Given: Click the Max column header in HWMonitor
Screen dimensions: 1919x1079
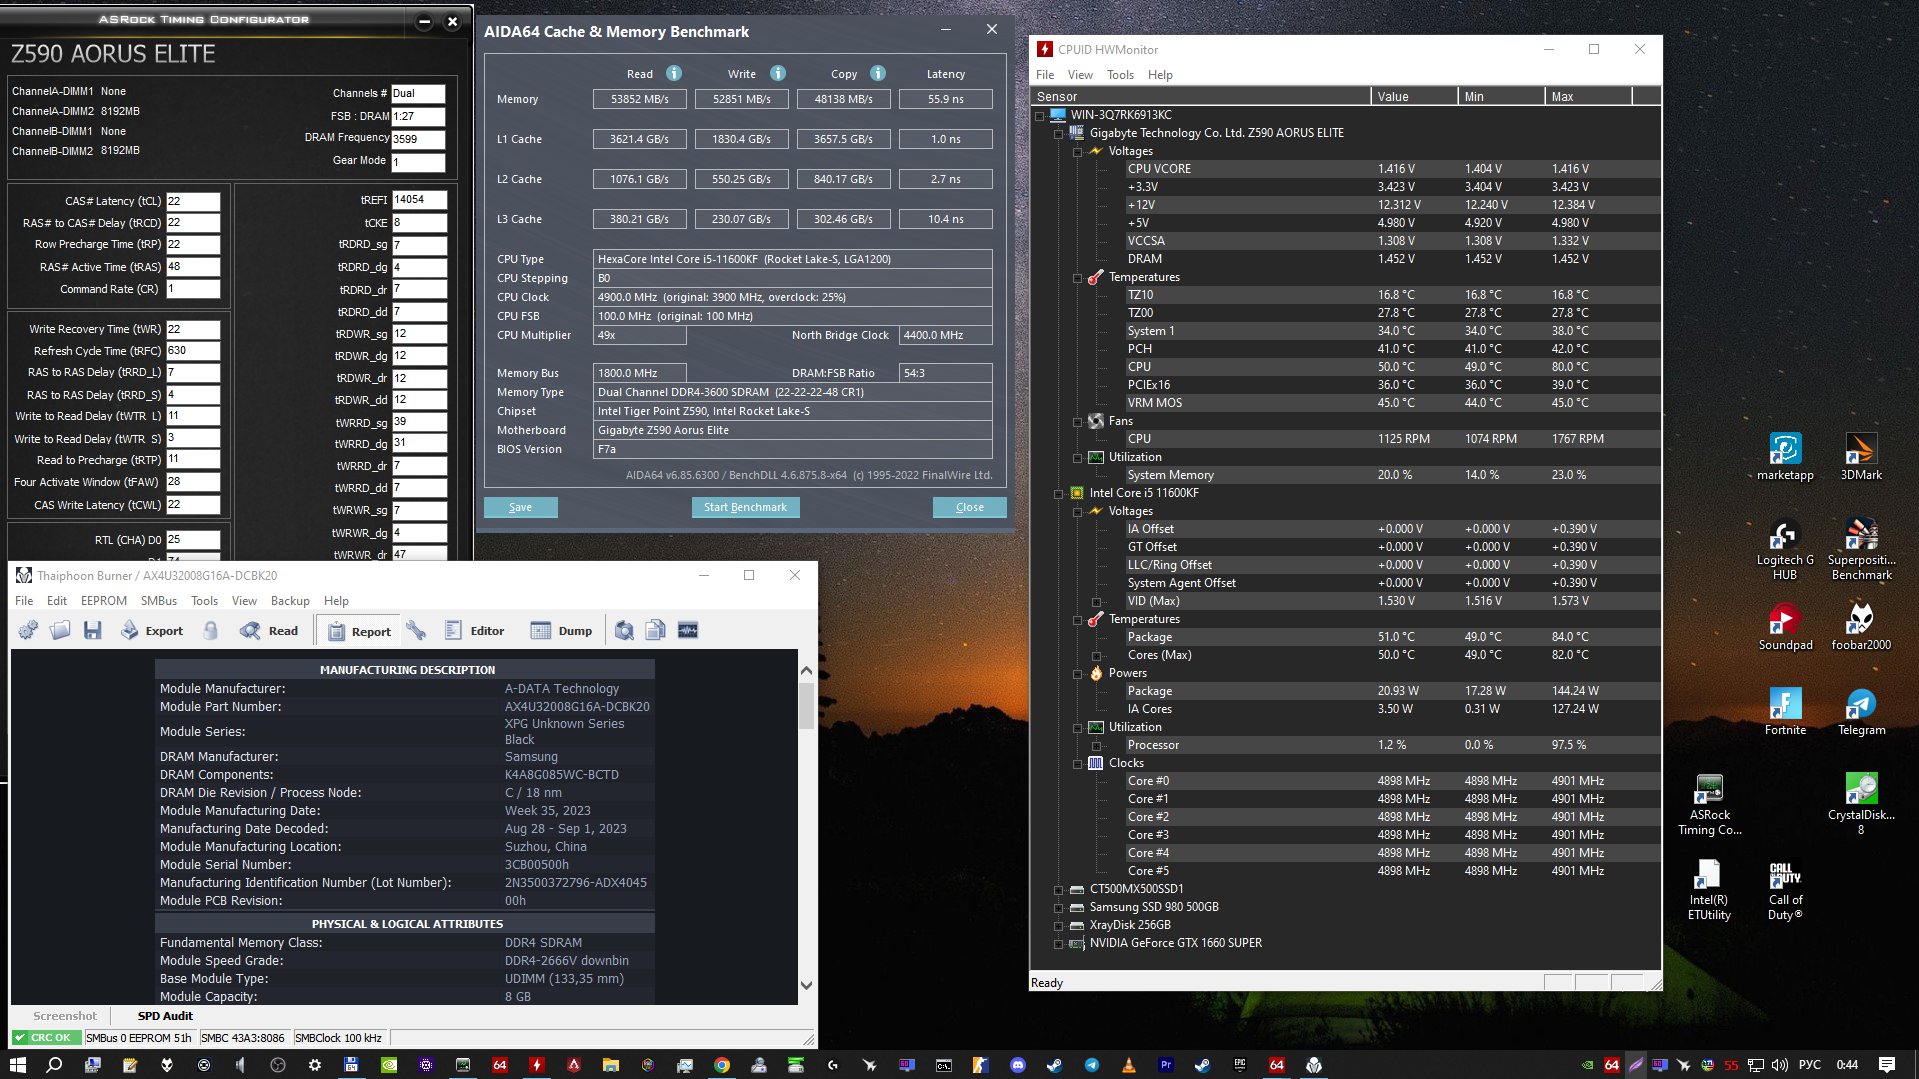Looking at the screenshot, I should tap(1588, 96).
